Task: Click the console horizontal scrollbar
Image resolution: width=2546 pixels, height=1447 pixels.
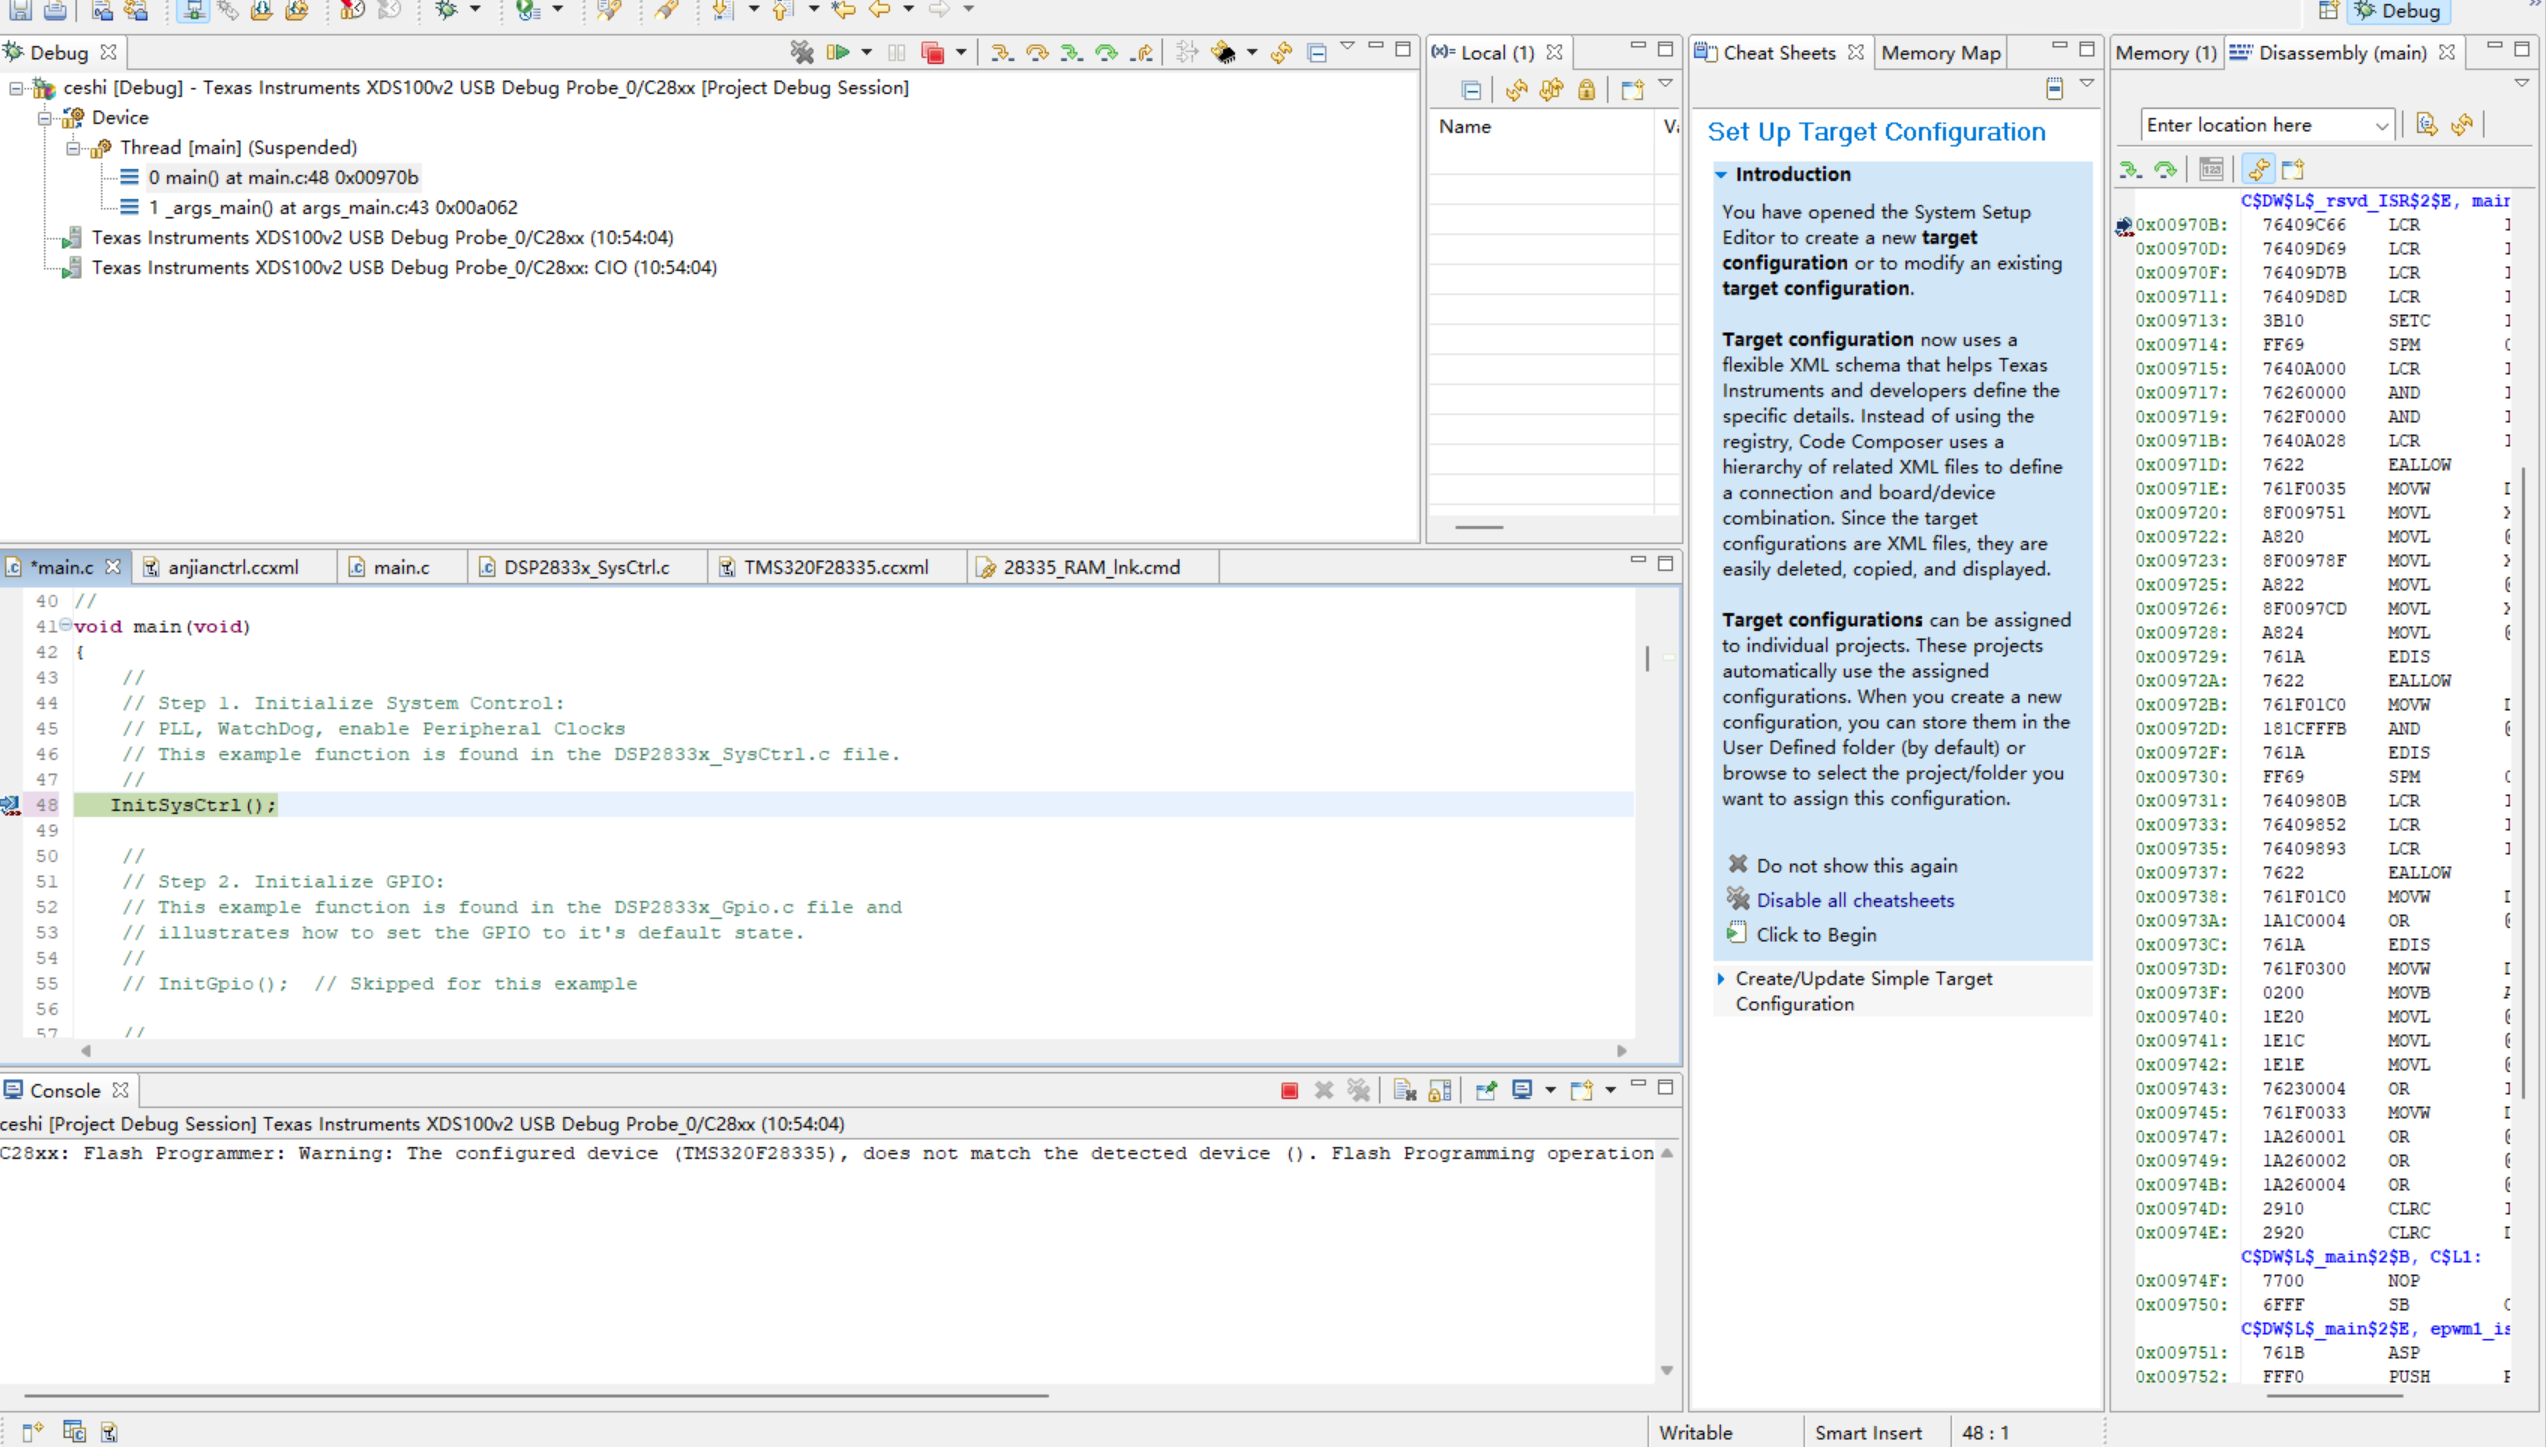Action: [536, 1394]
